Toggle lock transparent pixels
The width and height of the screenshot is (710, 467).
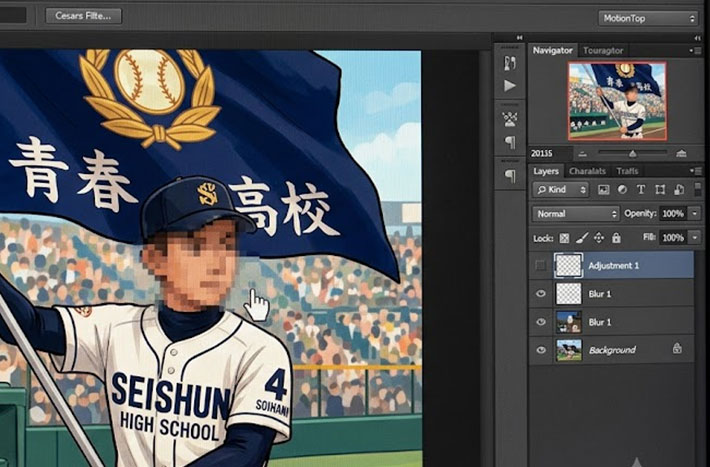564,238
